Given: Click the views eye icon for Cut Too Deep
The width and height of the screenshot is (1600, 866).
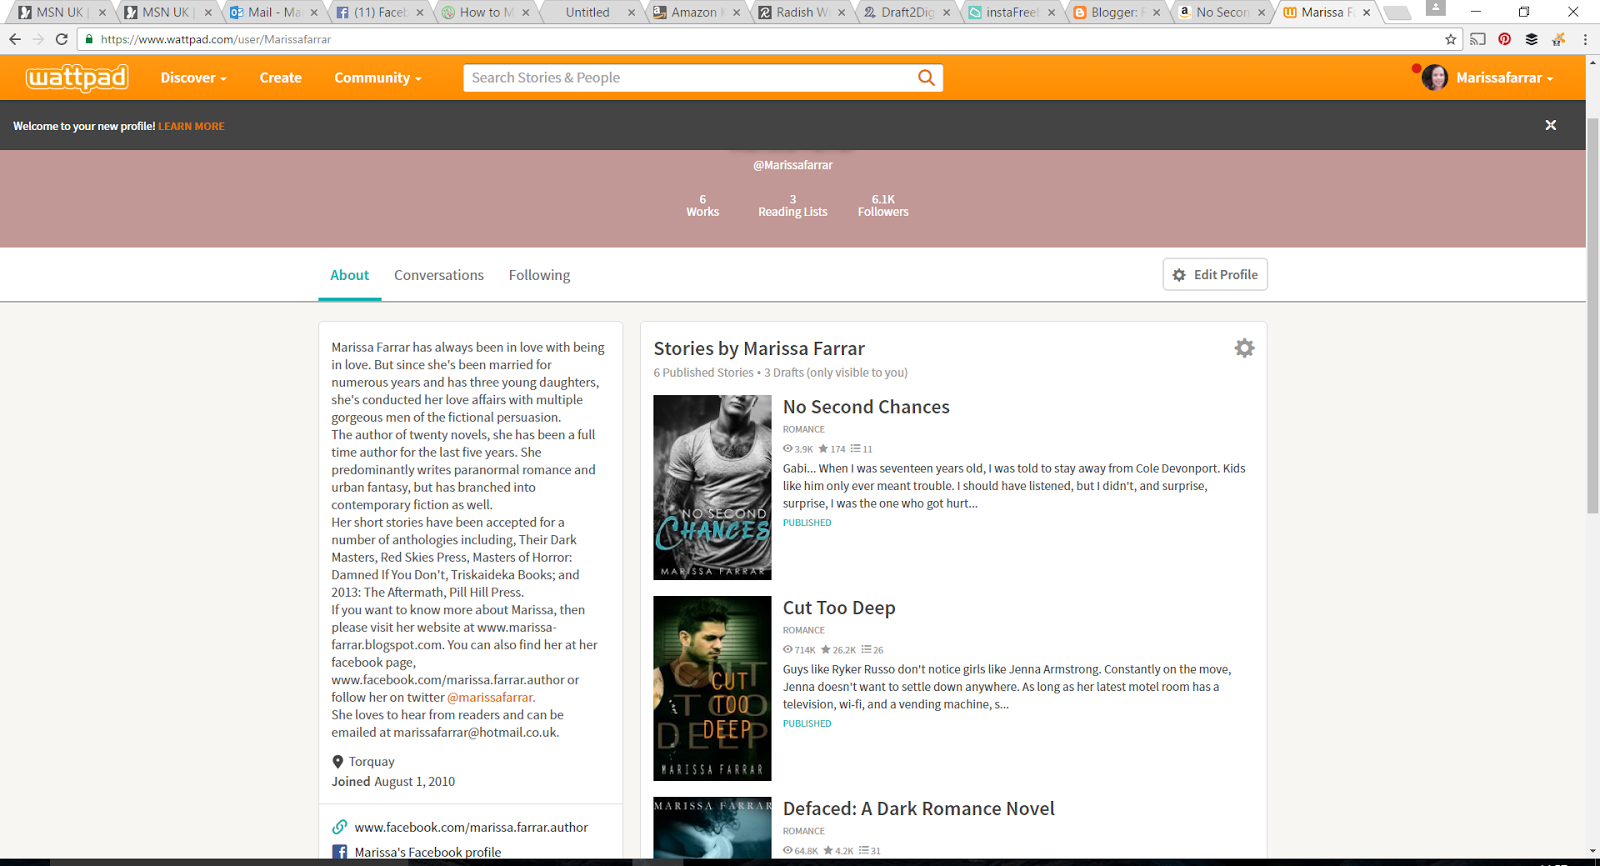Looking at the screenshot, I should pyautogui.click(x=788, y=650).
